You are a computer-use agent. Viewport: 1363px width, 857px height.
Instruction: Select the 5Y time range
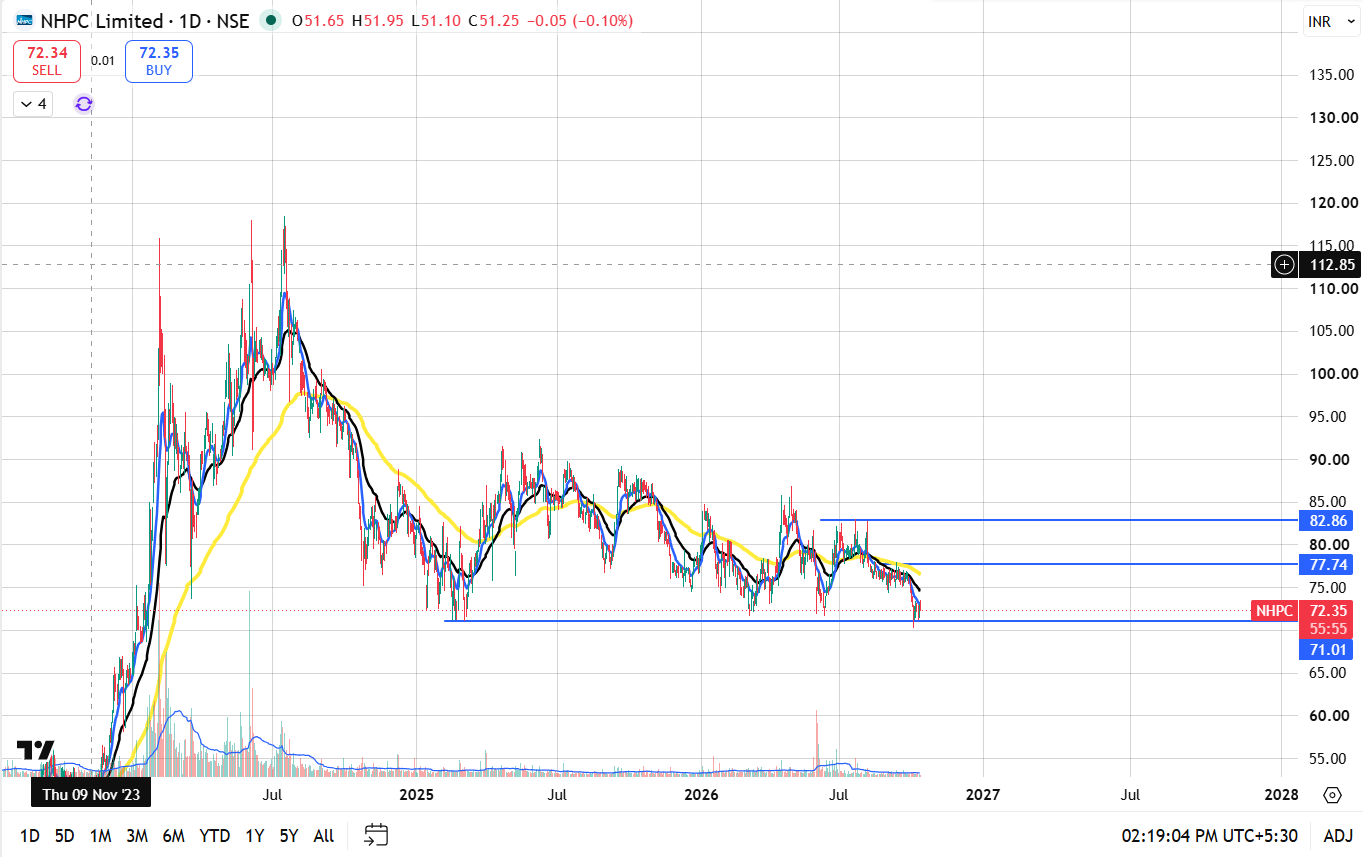[x=289, y=836]
